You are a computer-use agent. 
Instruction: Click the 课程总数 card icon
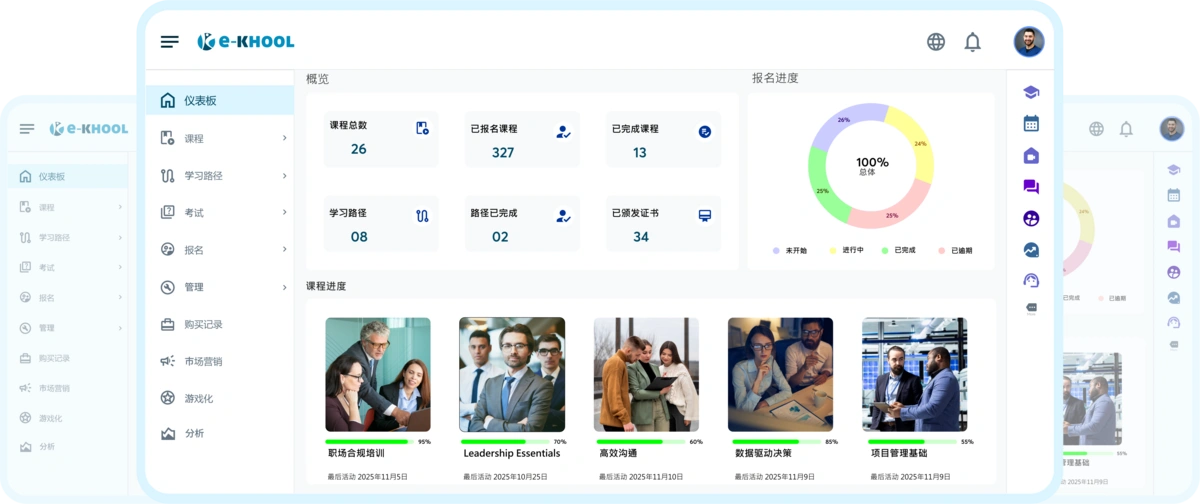(422, 128)
